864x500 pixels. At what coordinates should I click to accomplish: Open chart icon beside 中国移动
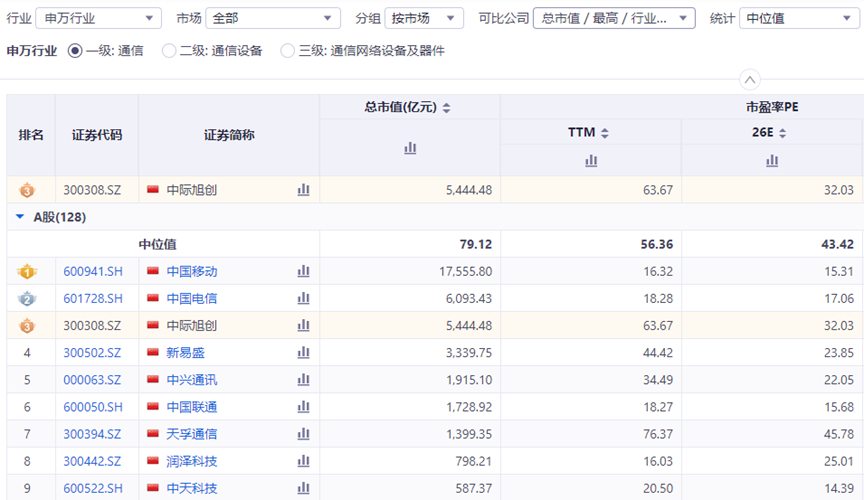pos(303,271)
